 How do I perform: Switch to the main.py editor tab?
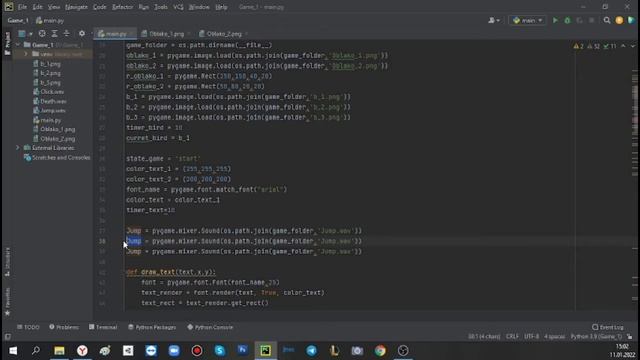click(115, 34)
